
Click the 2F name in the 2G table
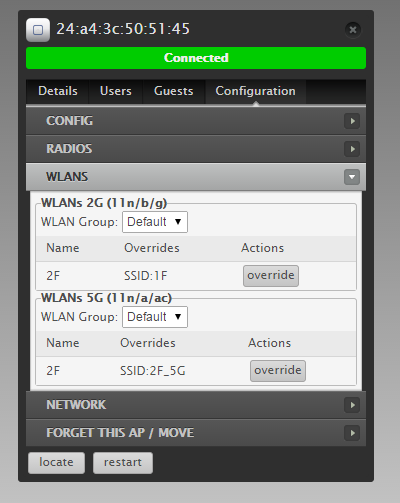[53, 276]
